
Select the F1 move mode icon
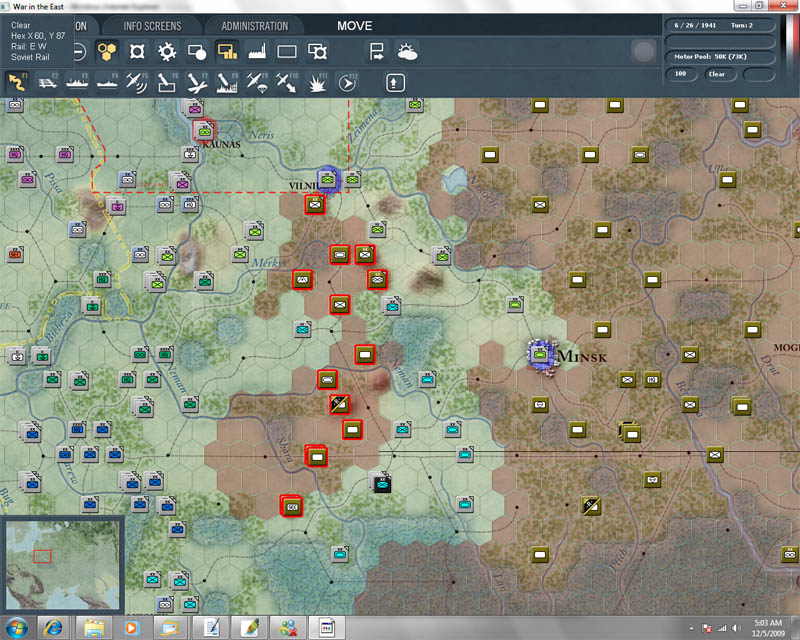click(x=17, y=82)
